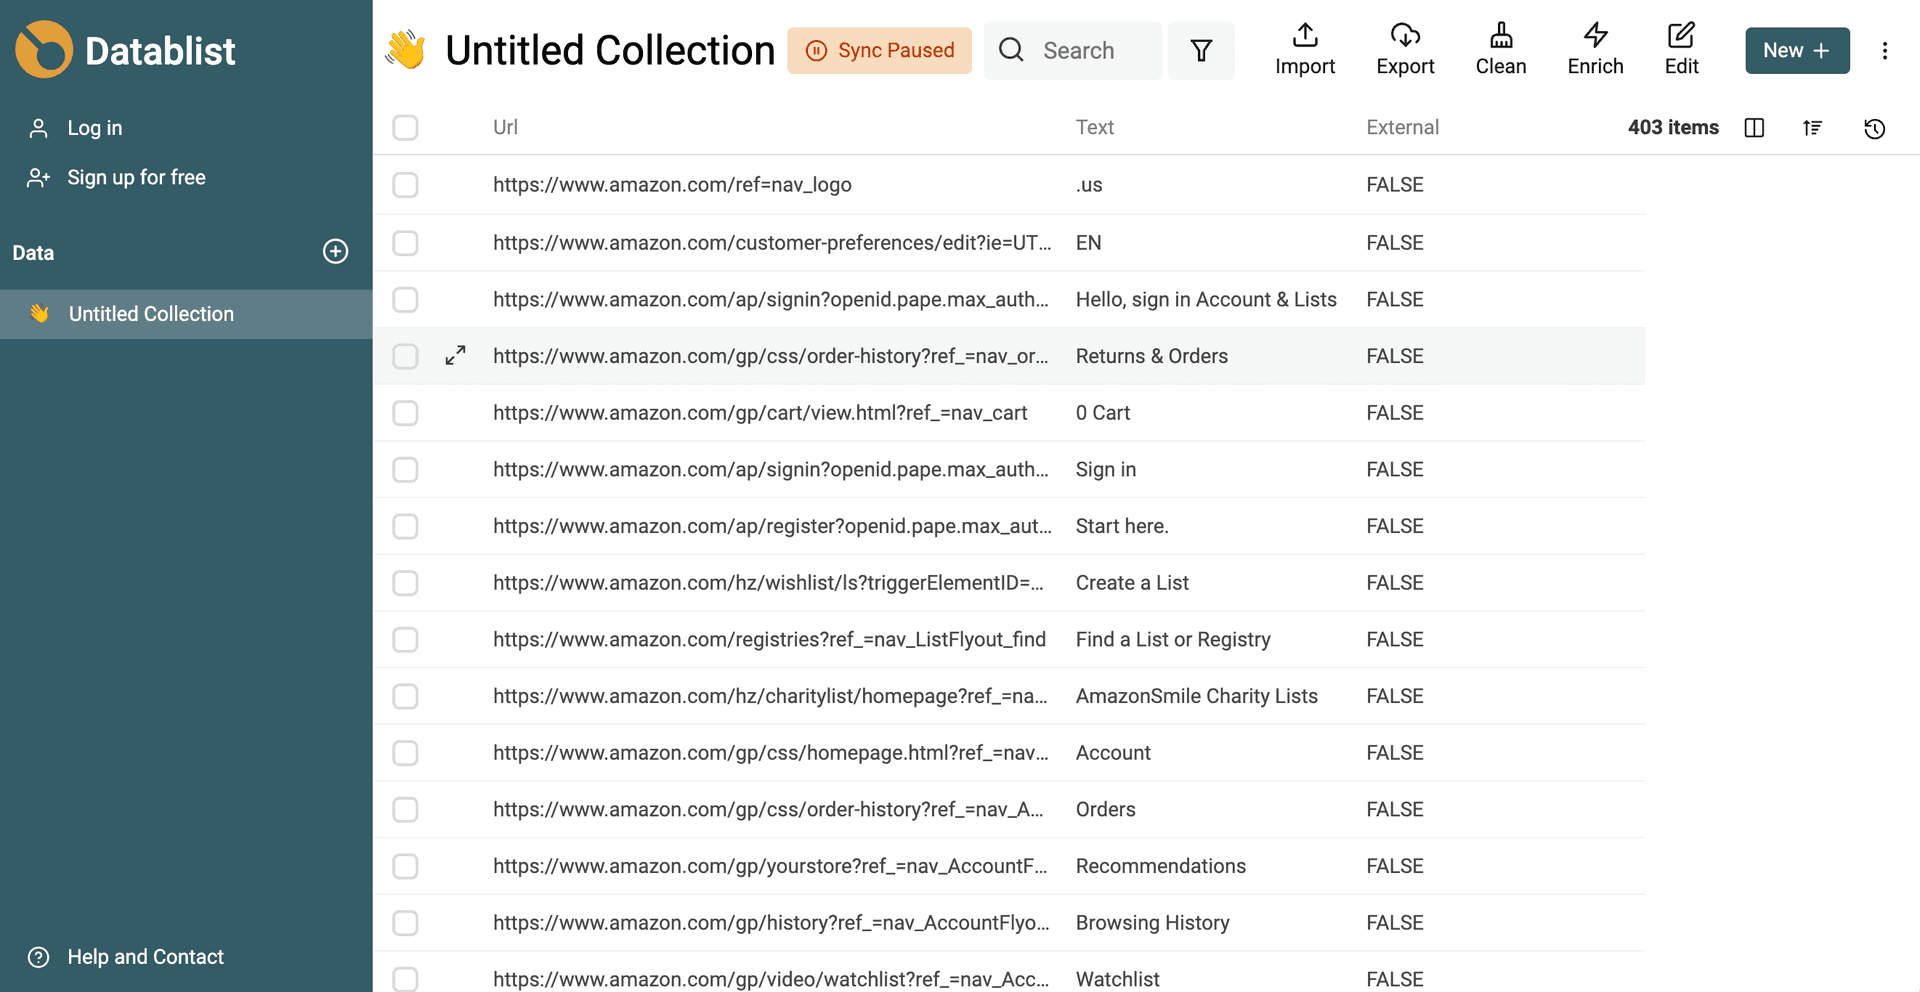Screen dimensions: 1920x992
Task: Open the three-dot overflow menu
Action: click(1886, 50)
